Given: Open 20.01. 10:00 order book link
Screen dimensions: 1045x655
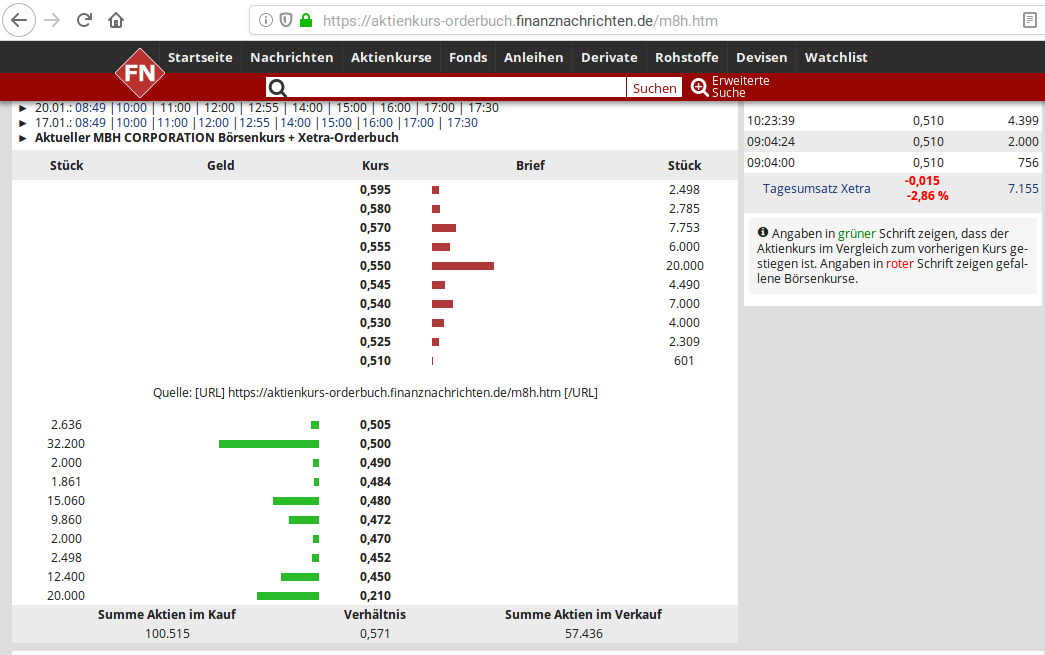Looking at the screenshot, I should tap(131, 108).
